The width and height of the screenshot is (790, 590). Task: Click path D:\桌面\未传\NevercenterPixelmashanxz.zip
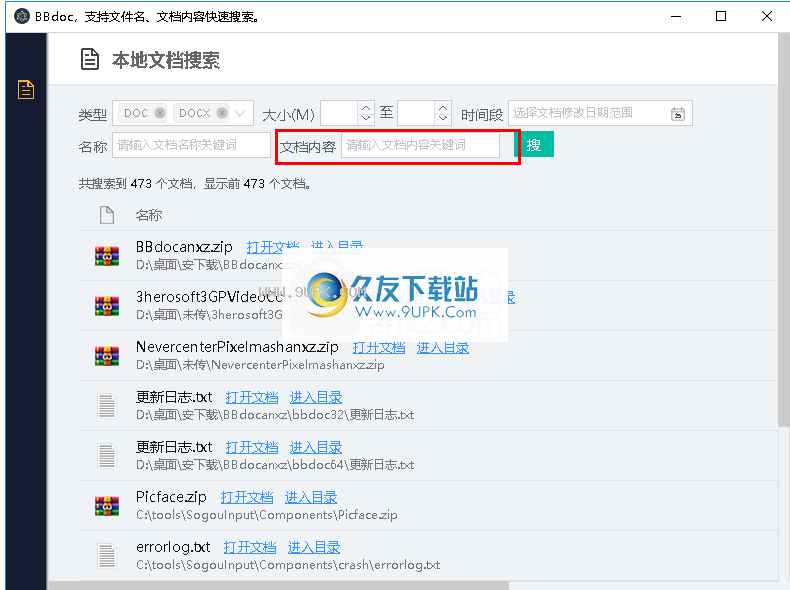(260, 365)
